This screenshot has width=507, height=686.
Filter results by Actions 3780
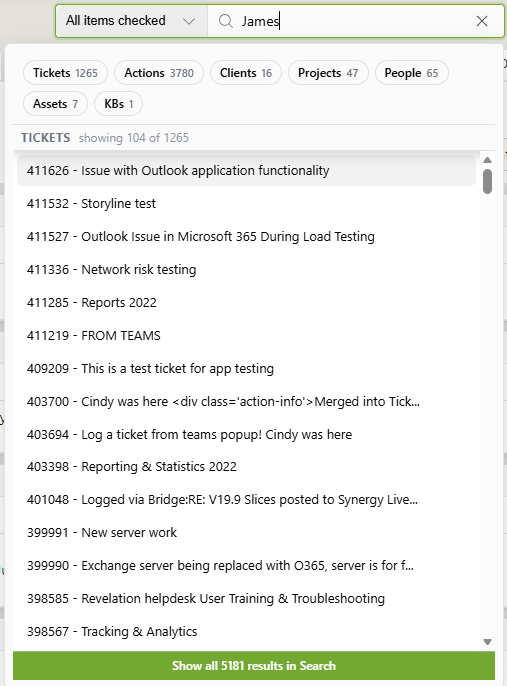pos(159,73)
